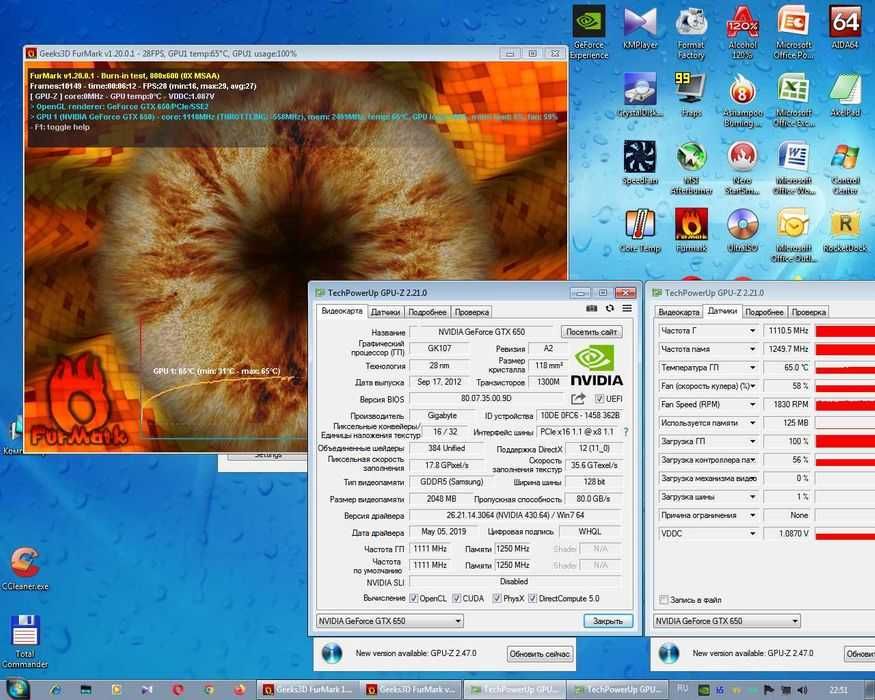Screen dimensions: 875x700
Task: Click 'Посетить сайт' button
Action: pos(592,332)
